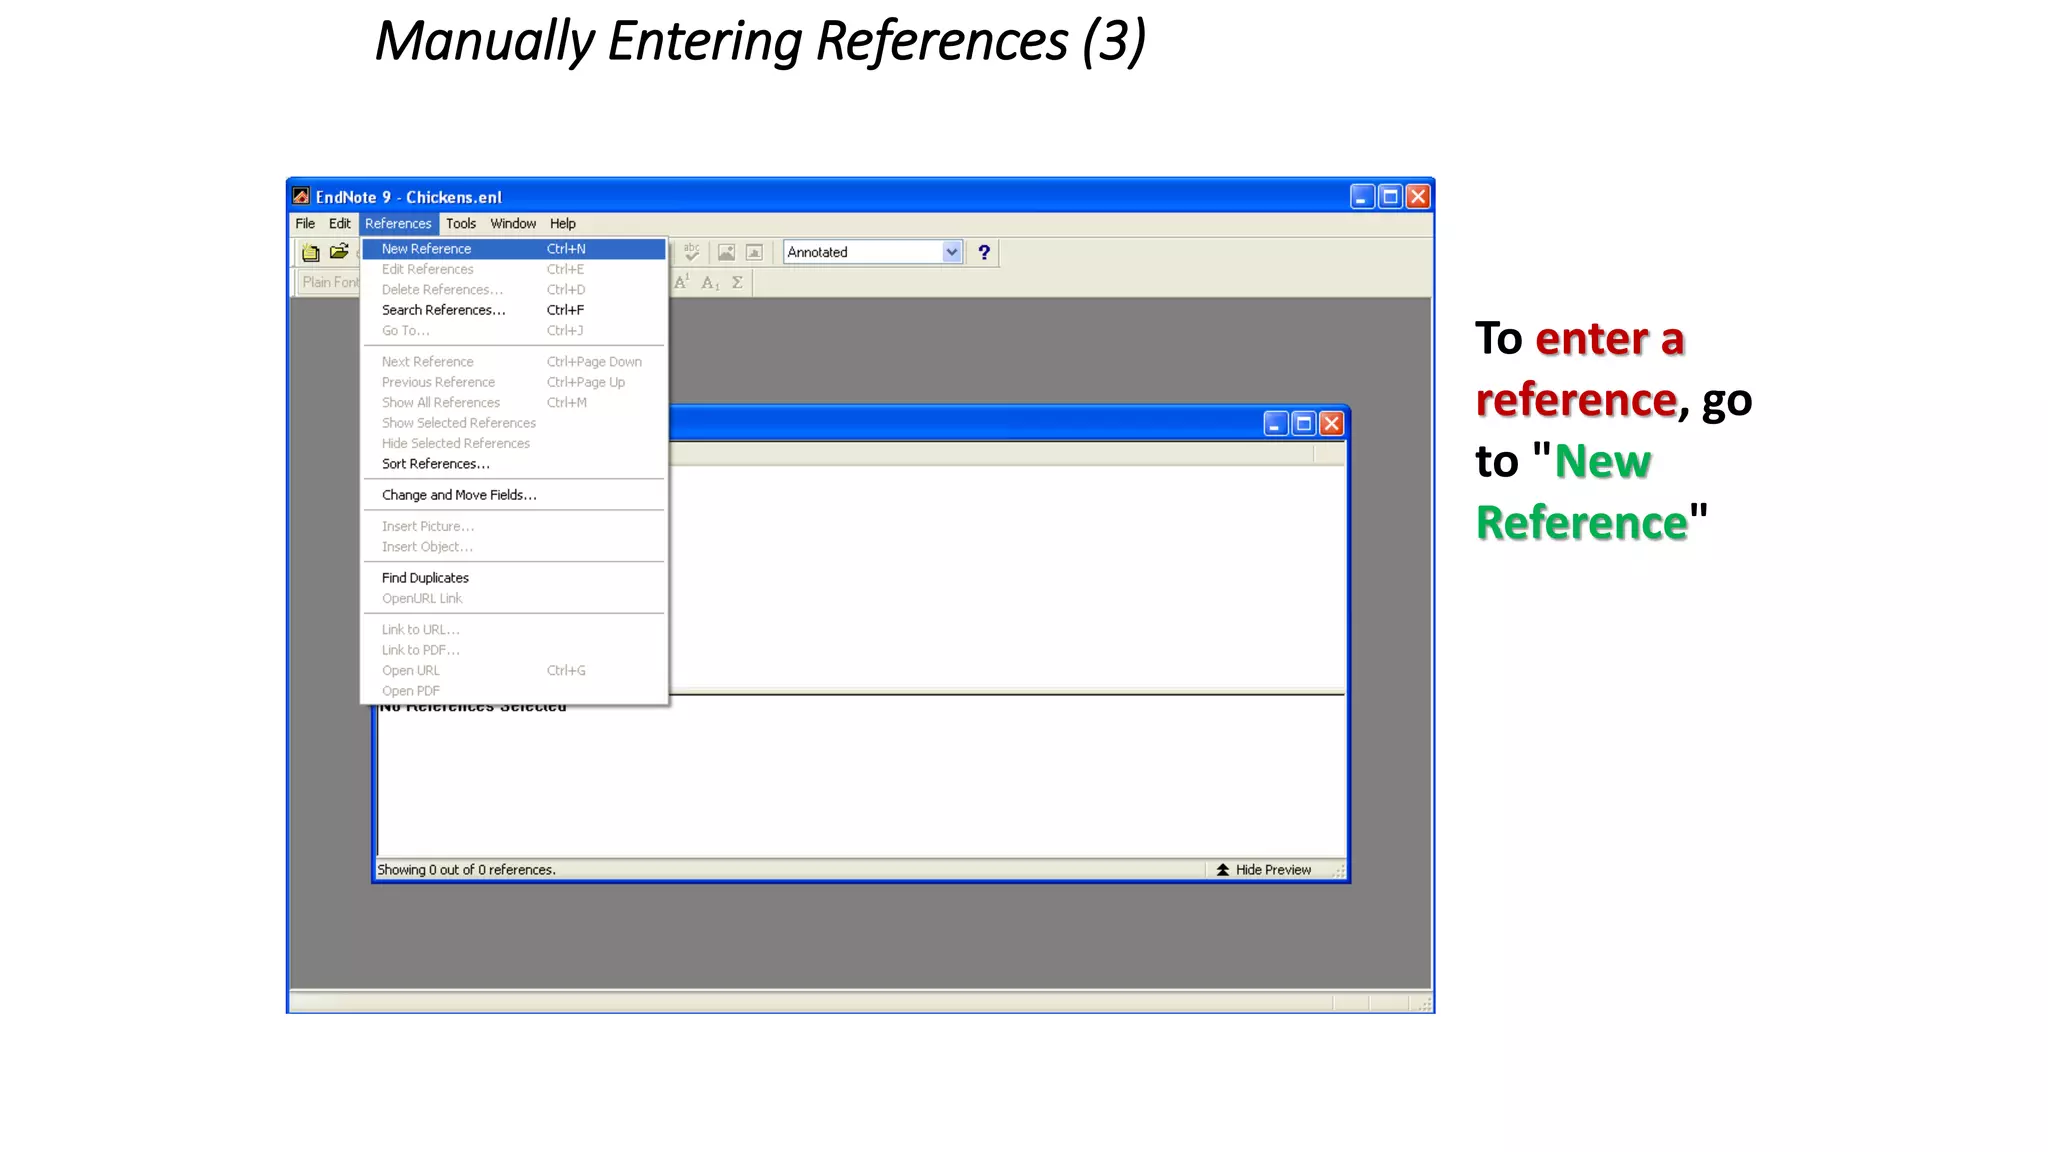Click the greyed Edit References entry
2048x1152 pixels.
[514, 269]
